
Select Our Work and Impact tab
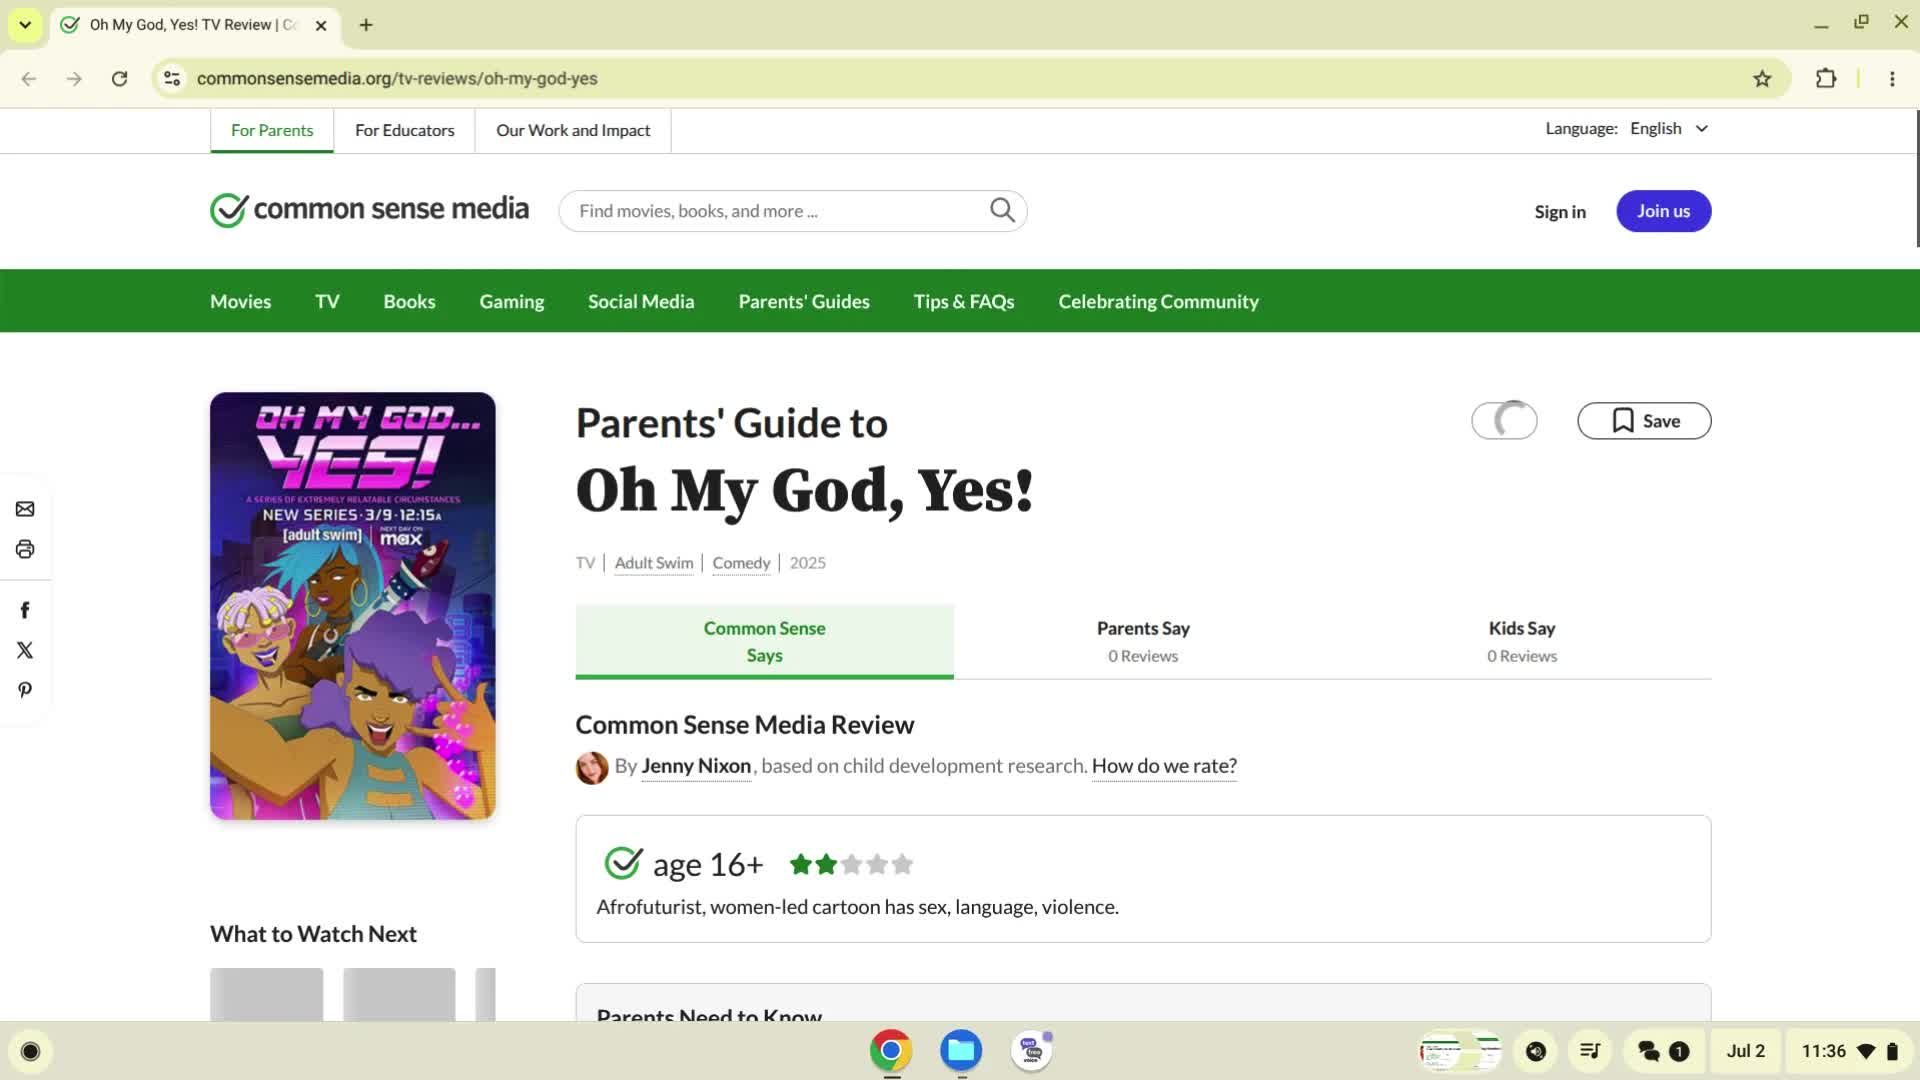coord(573,131)
